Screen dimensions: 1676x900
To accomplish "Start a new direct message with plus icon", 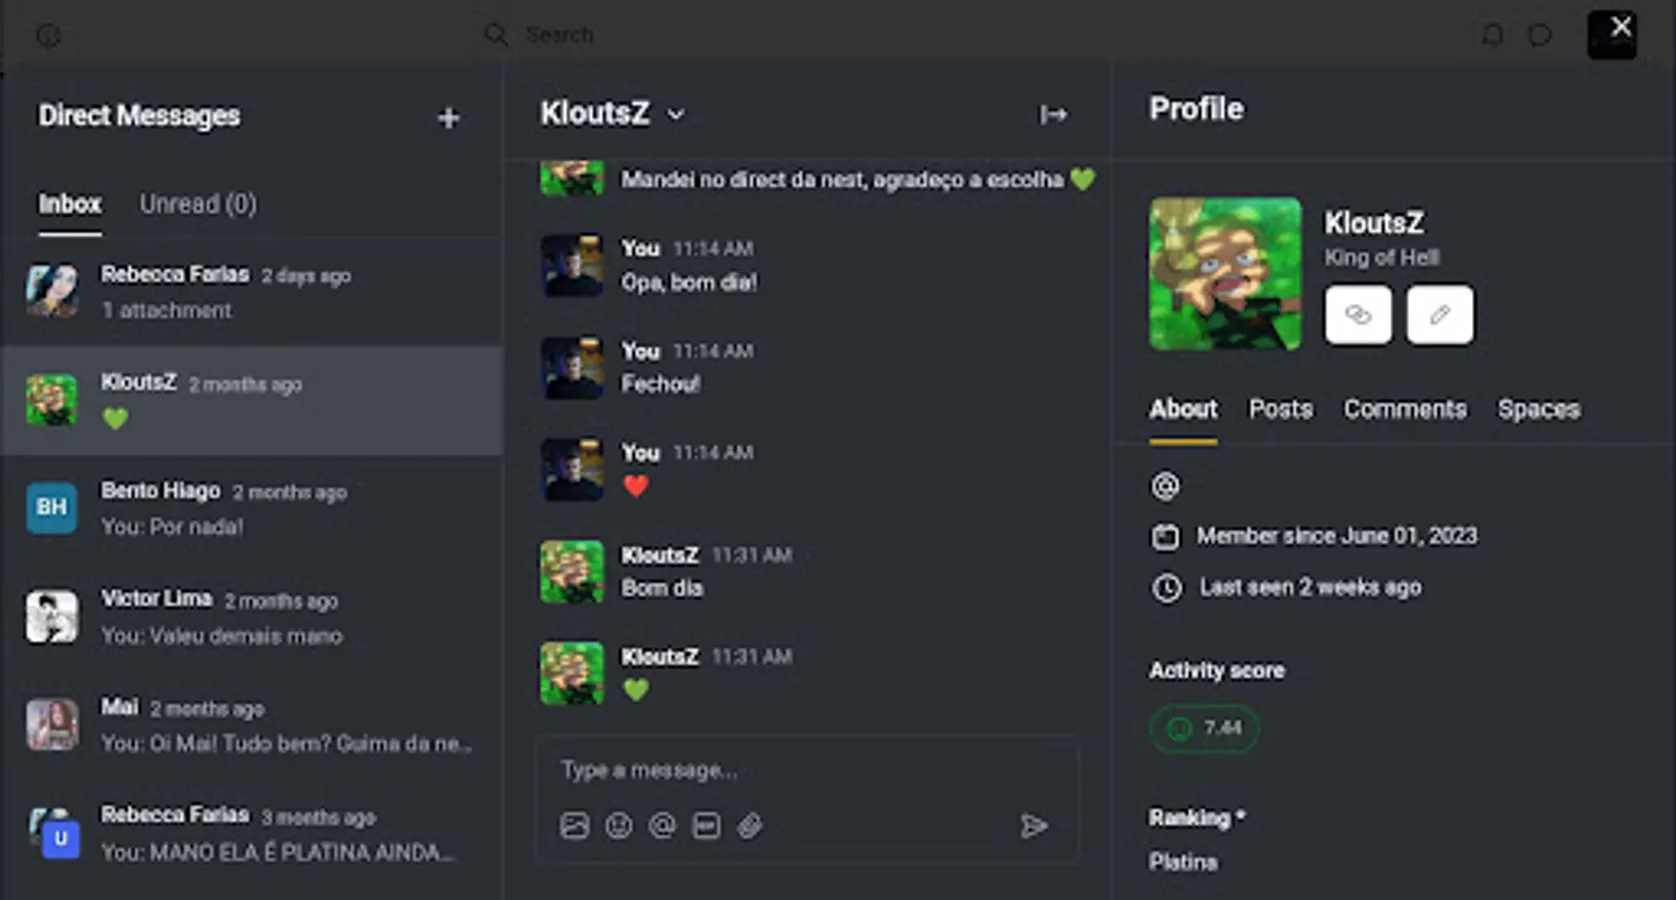I will (x=448, y=118).
